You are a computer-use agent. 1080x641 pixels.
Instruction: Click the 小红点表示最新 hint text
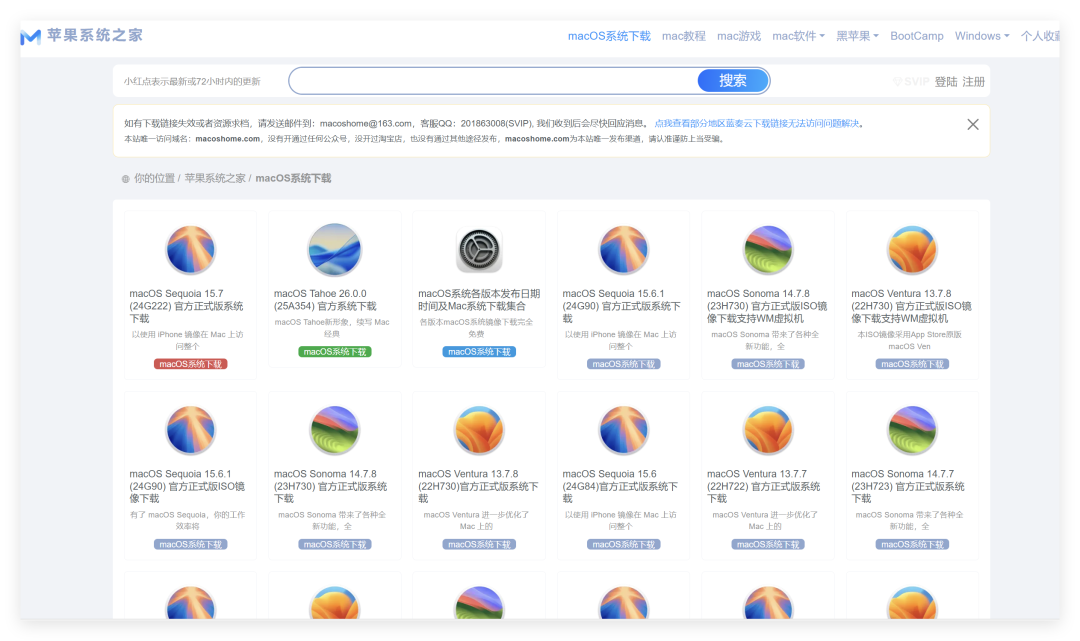[x=192, y=82]
